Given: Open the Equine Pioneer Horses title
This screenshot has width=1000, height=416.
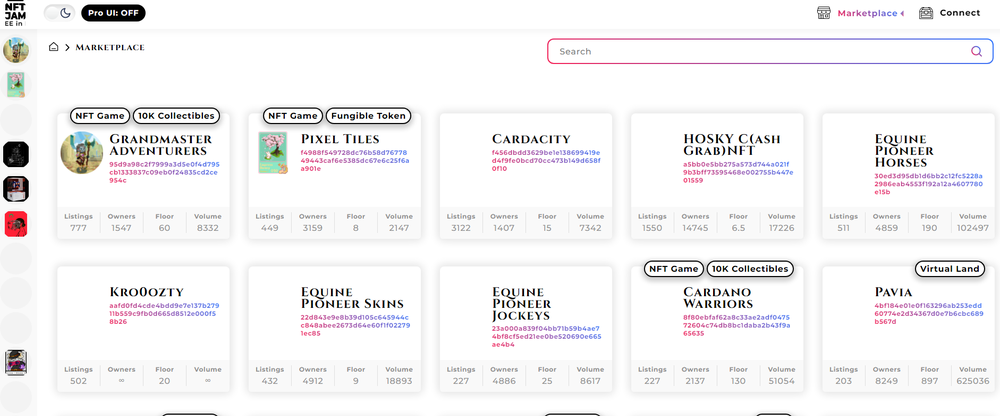Looking at the screenshot, I should 904,151.
